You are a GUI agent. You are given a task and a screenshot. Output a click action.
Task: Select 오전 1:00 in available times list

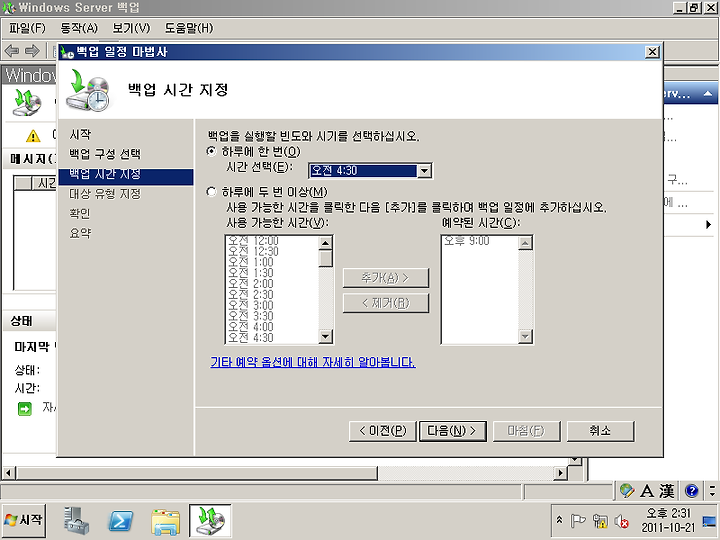[251, 262]
